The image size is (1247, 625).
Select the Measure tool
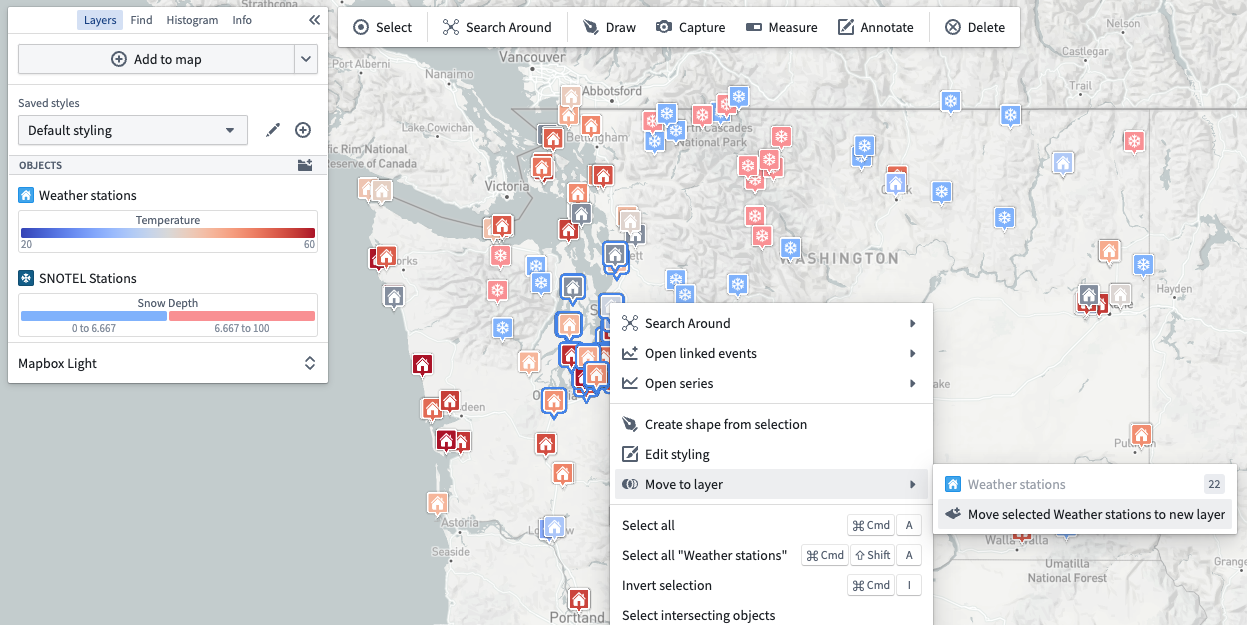point(781,27)
